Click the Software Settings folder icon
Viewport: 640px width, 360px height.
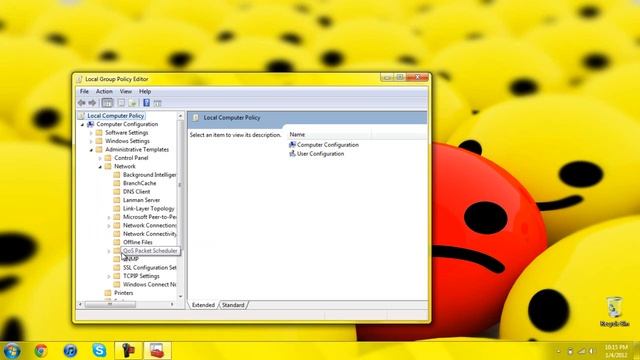pyautogui.click(x=99, y=133)
